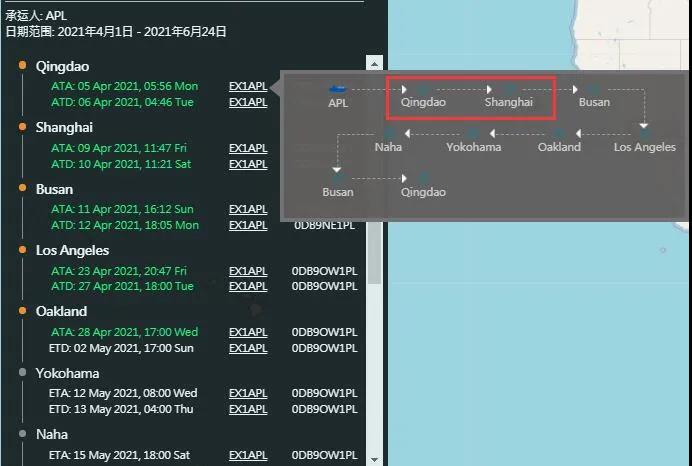Click orange status dot beside Oakland heading
This screenshot has width=692, height=466.
(22, 311)
